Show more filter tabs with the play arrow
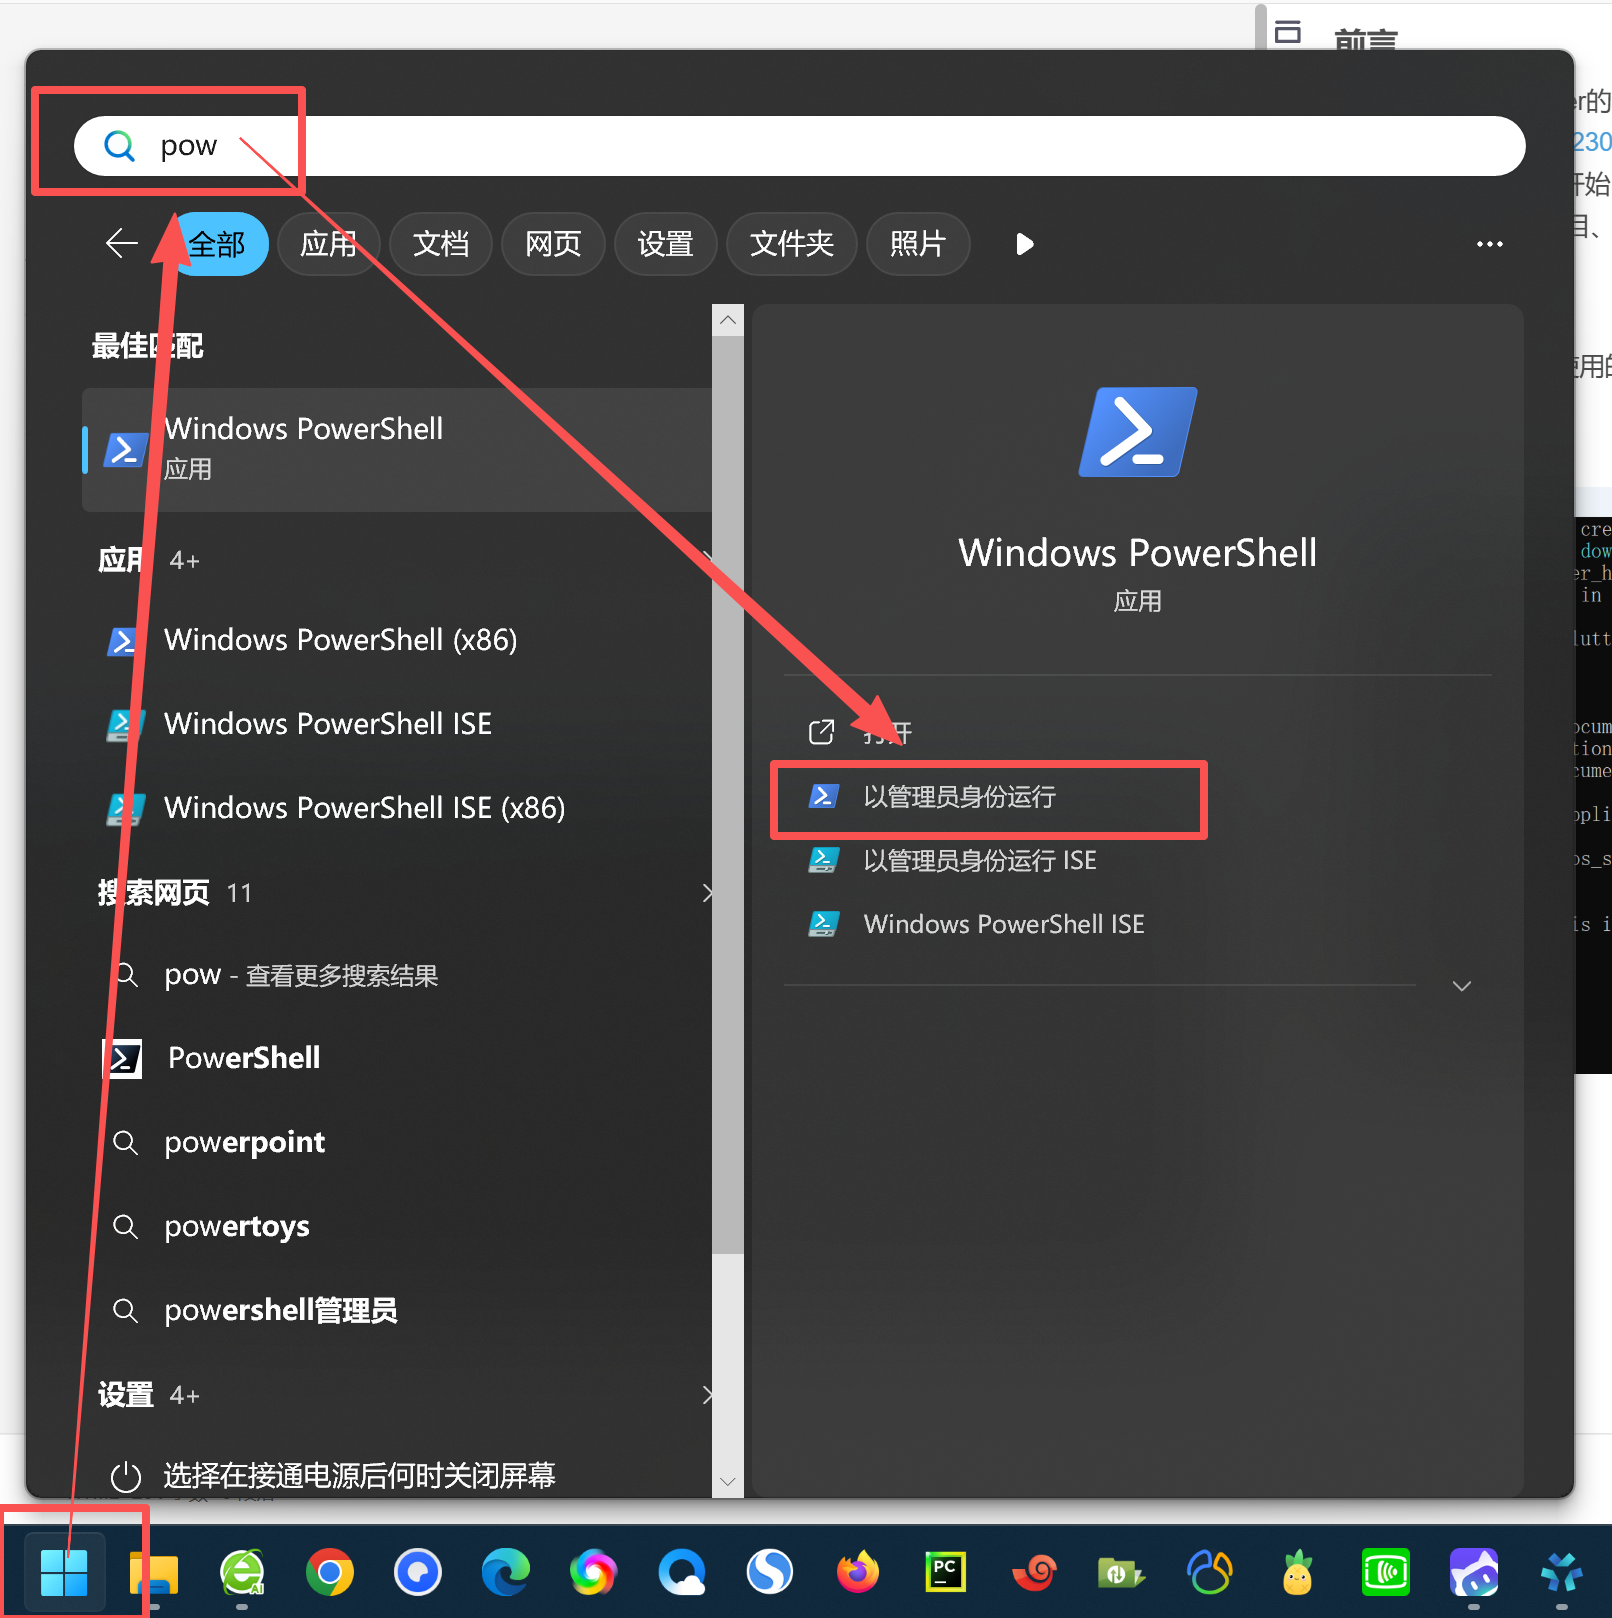 [x=1024, y=244]
